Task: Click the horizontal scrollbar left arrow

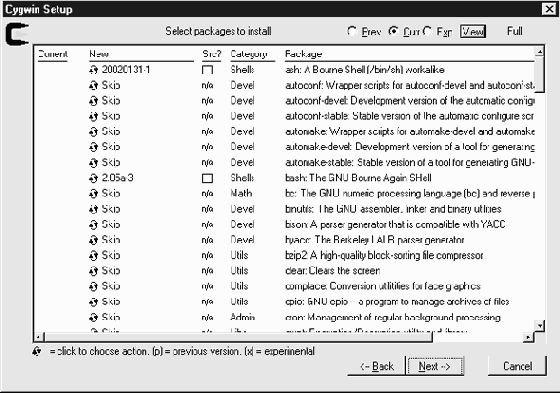Action: (39, 337)
